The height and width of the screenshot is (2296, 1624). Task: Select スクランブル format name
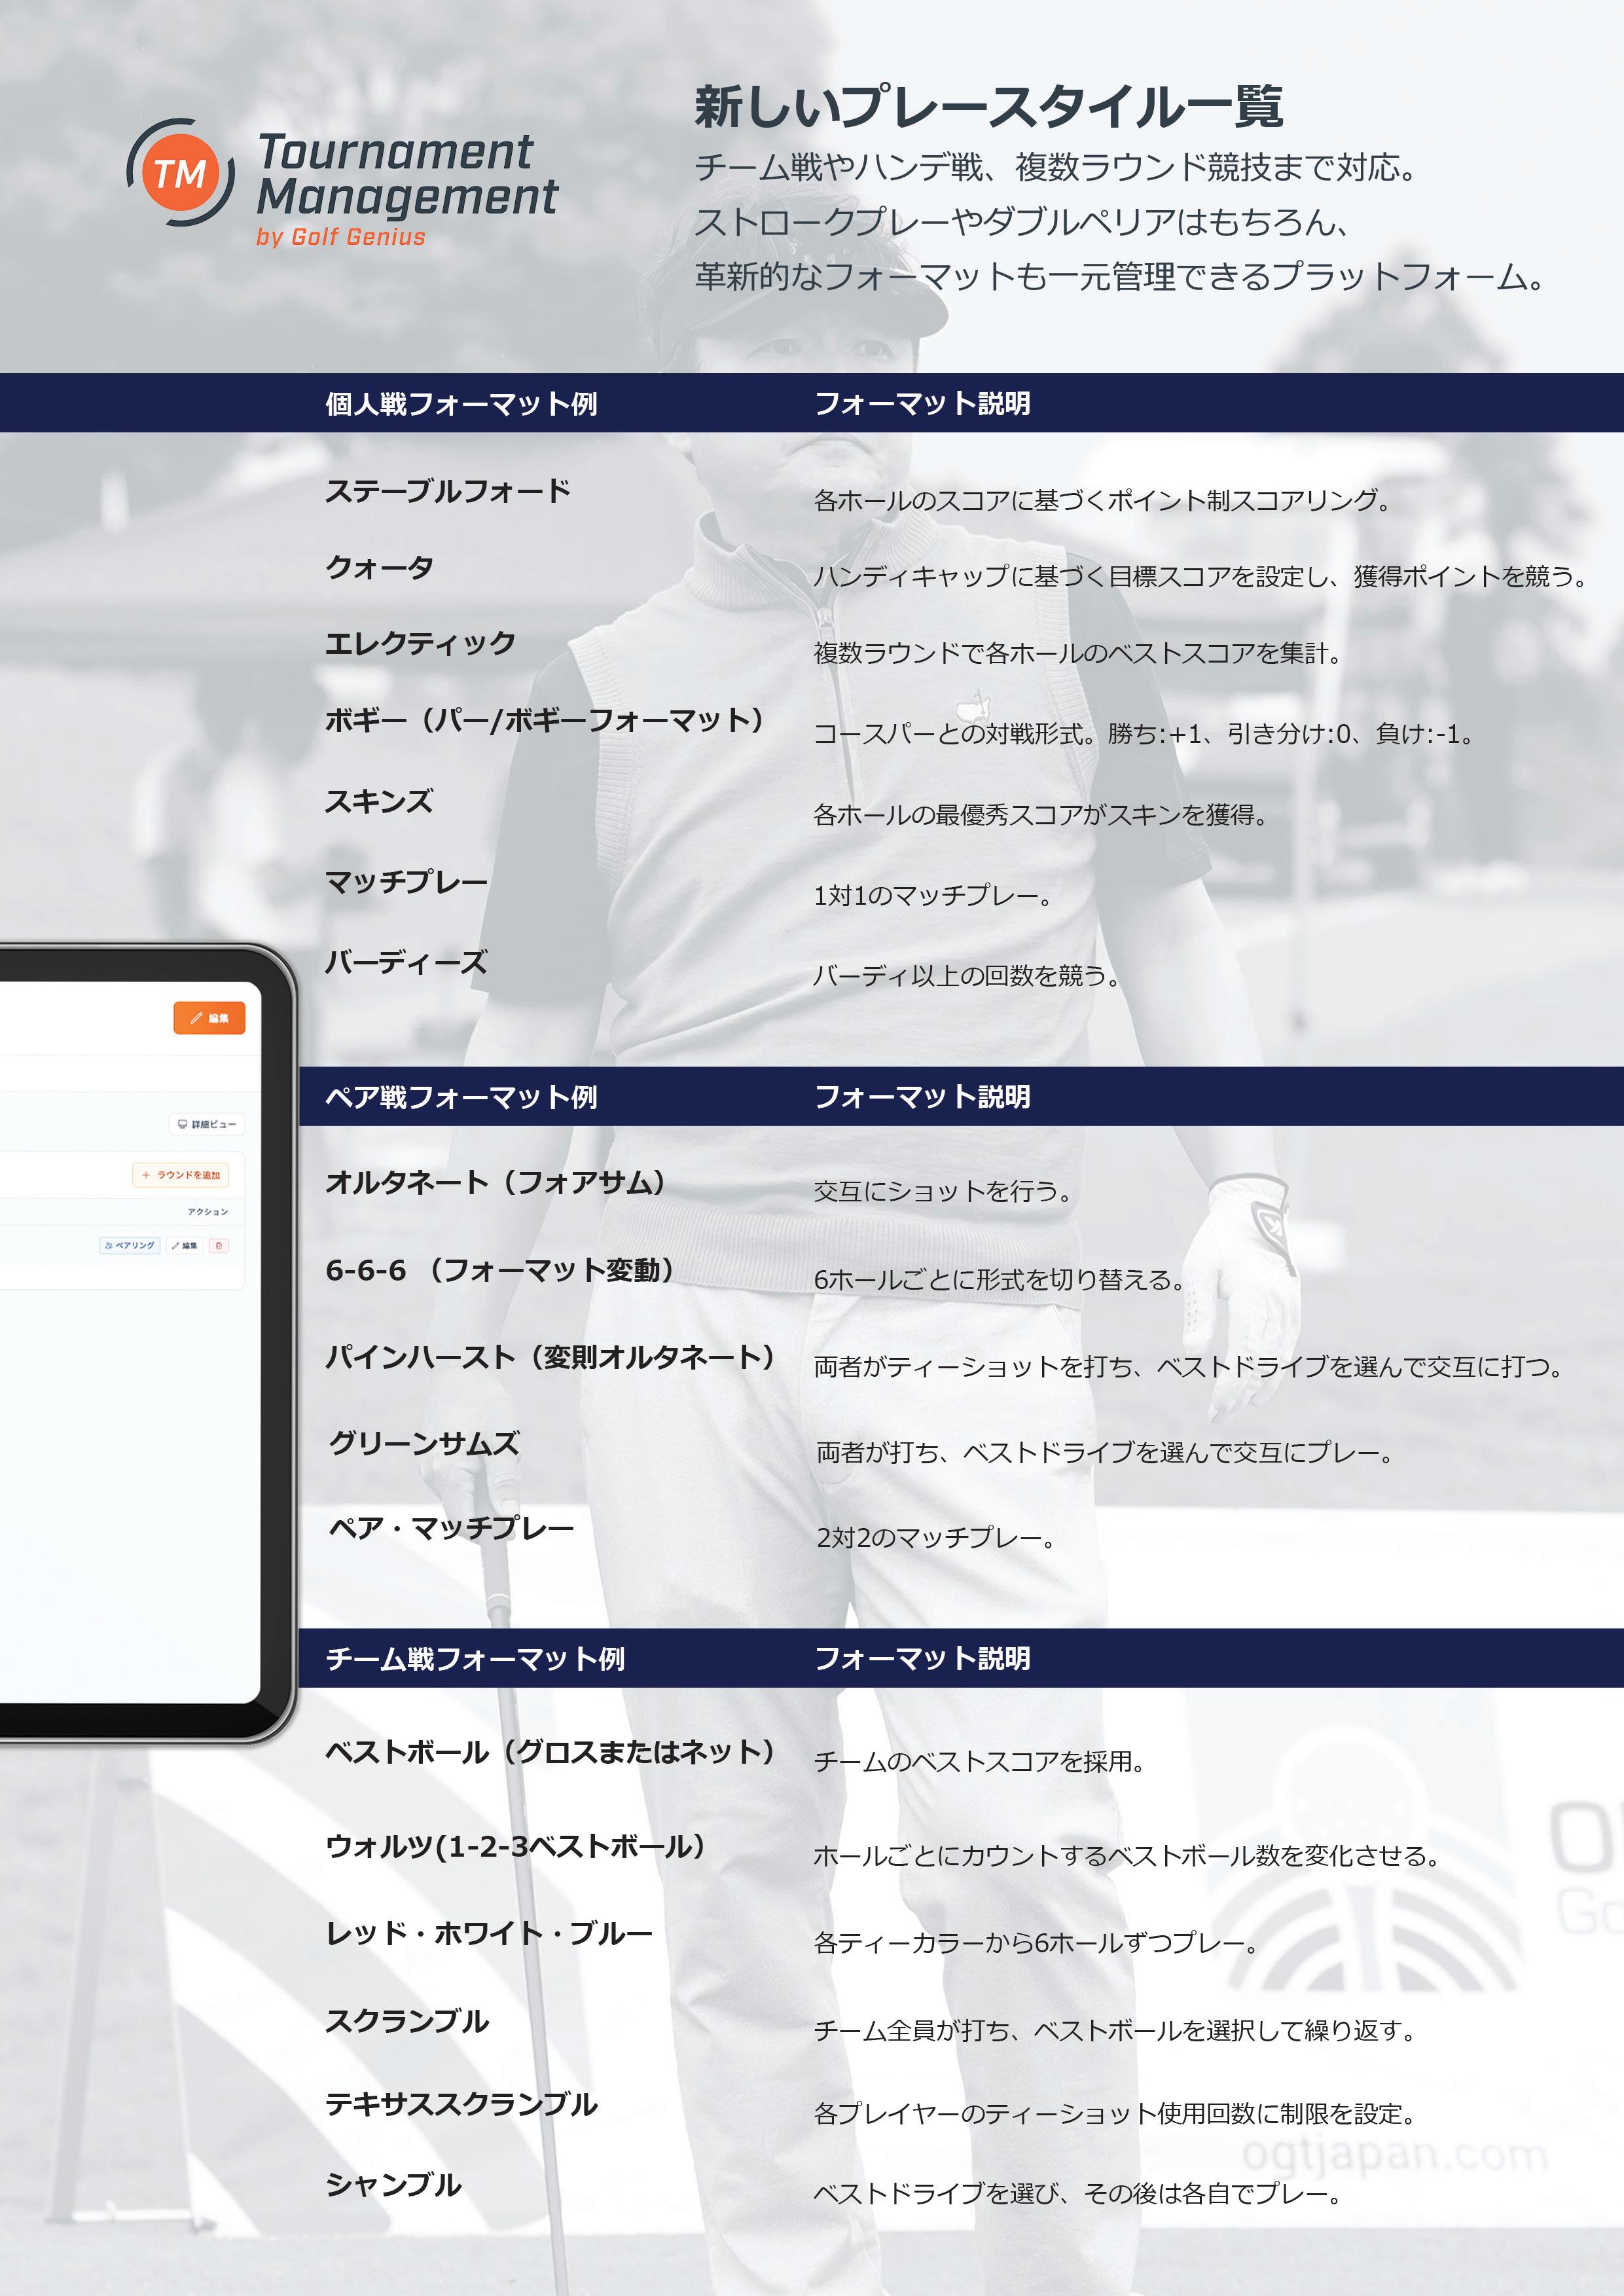click(x=407, y=2021)
